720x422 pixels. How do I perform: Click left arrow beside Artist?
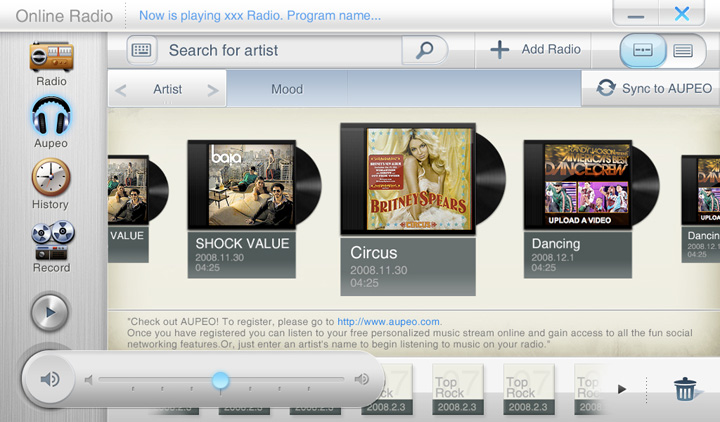coord(121,90)
